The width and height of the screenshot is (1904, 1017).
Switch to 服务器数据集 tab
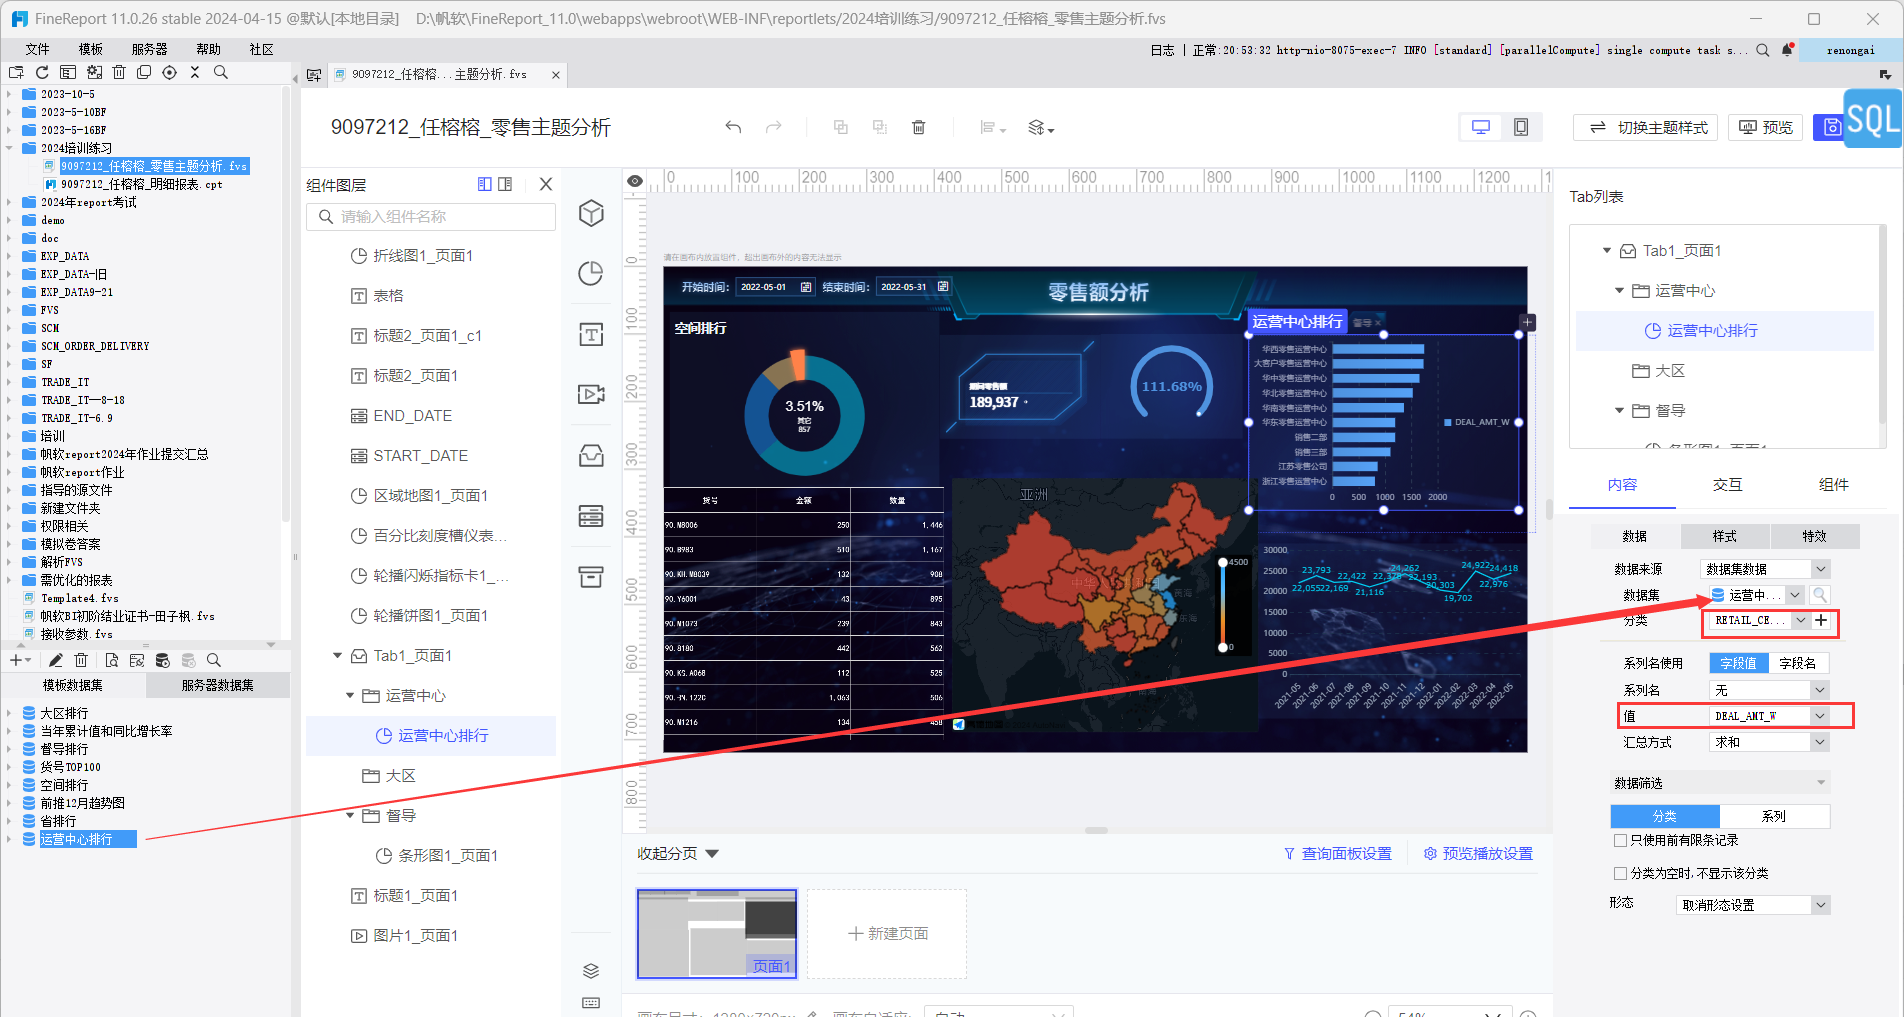tap(218, 685)
